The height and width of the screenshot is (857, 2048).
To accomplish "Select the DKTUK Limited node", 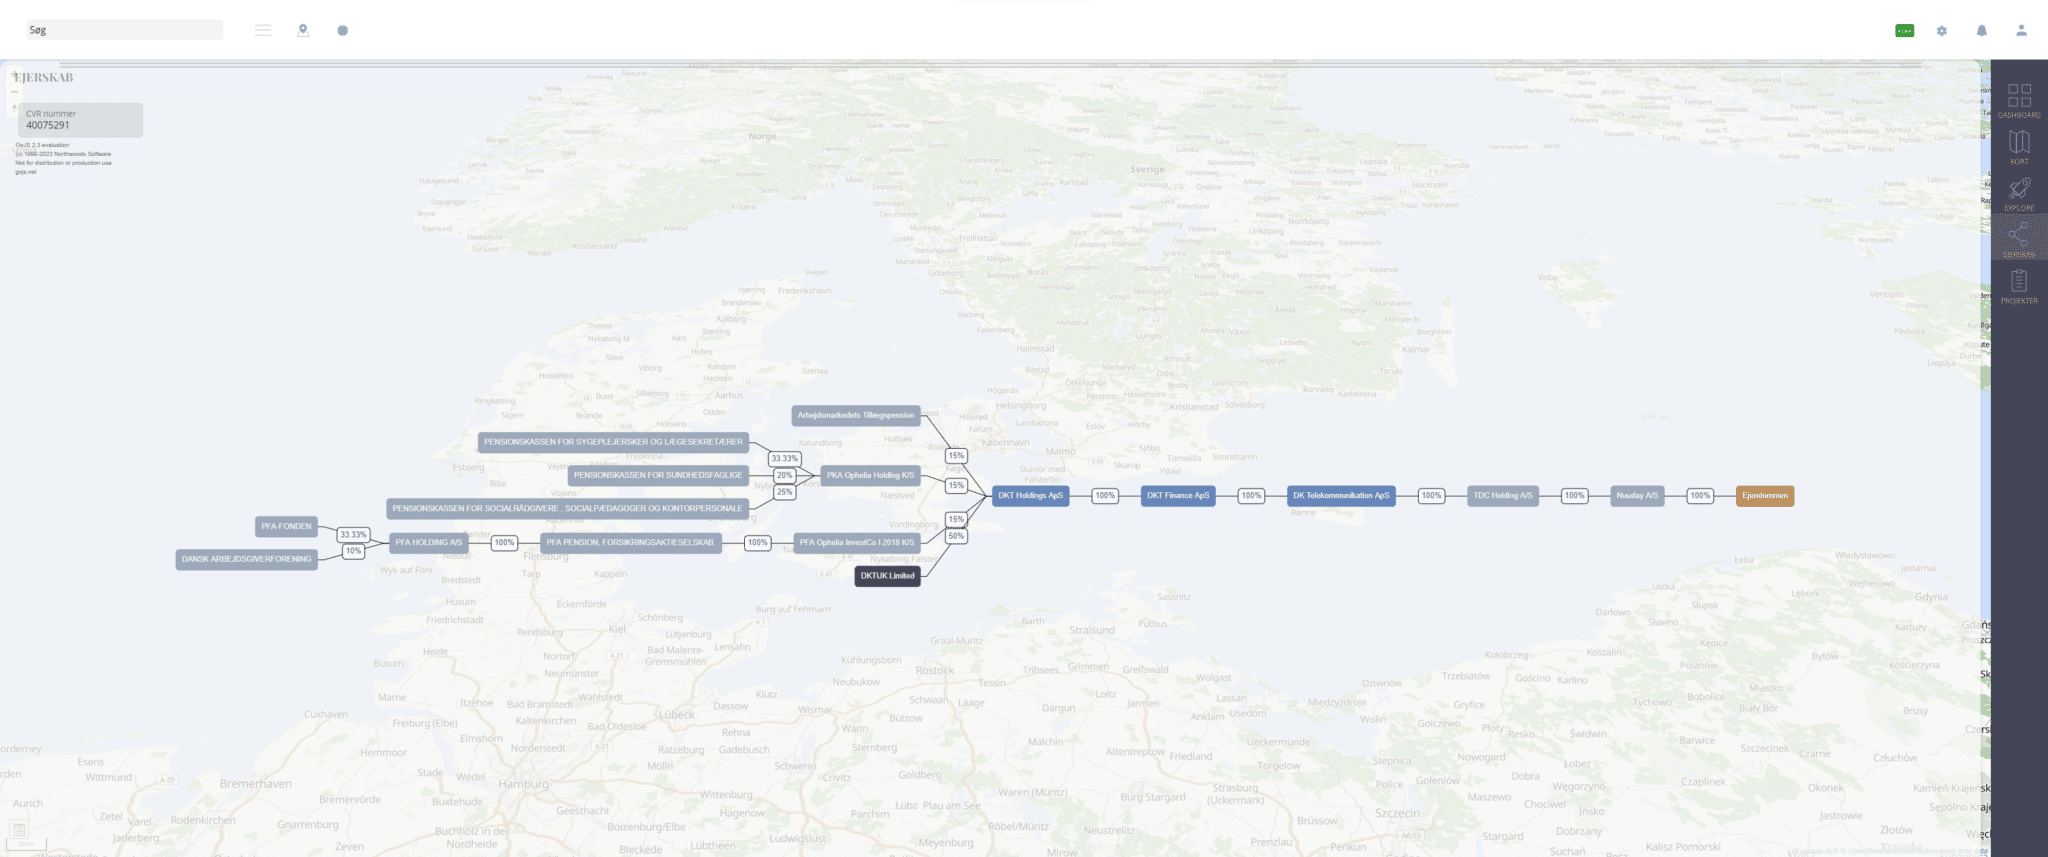I will [887, 576].
